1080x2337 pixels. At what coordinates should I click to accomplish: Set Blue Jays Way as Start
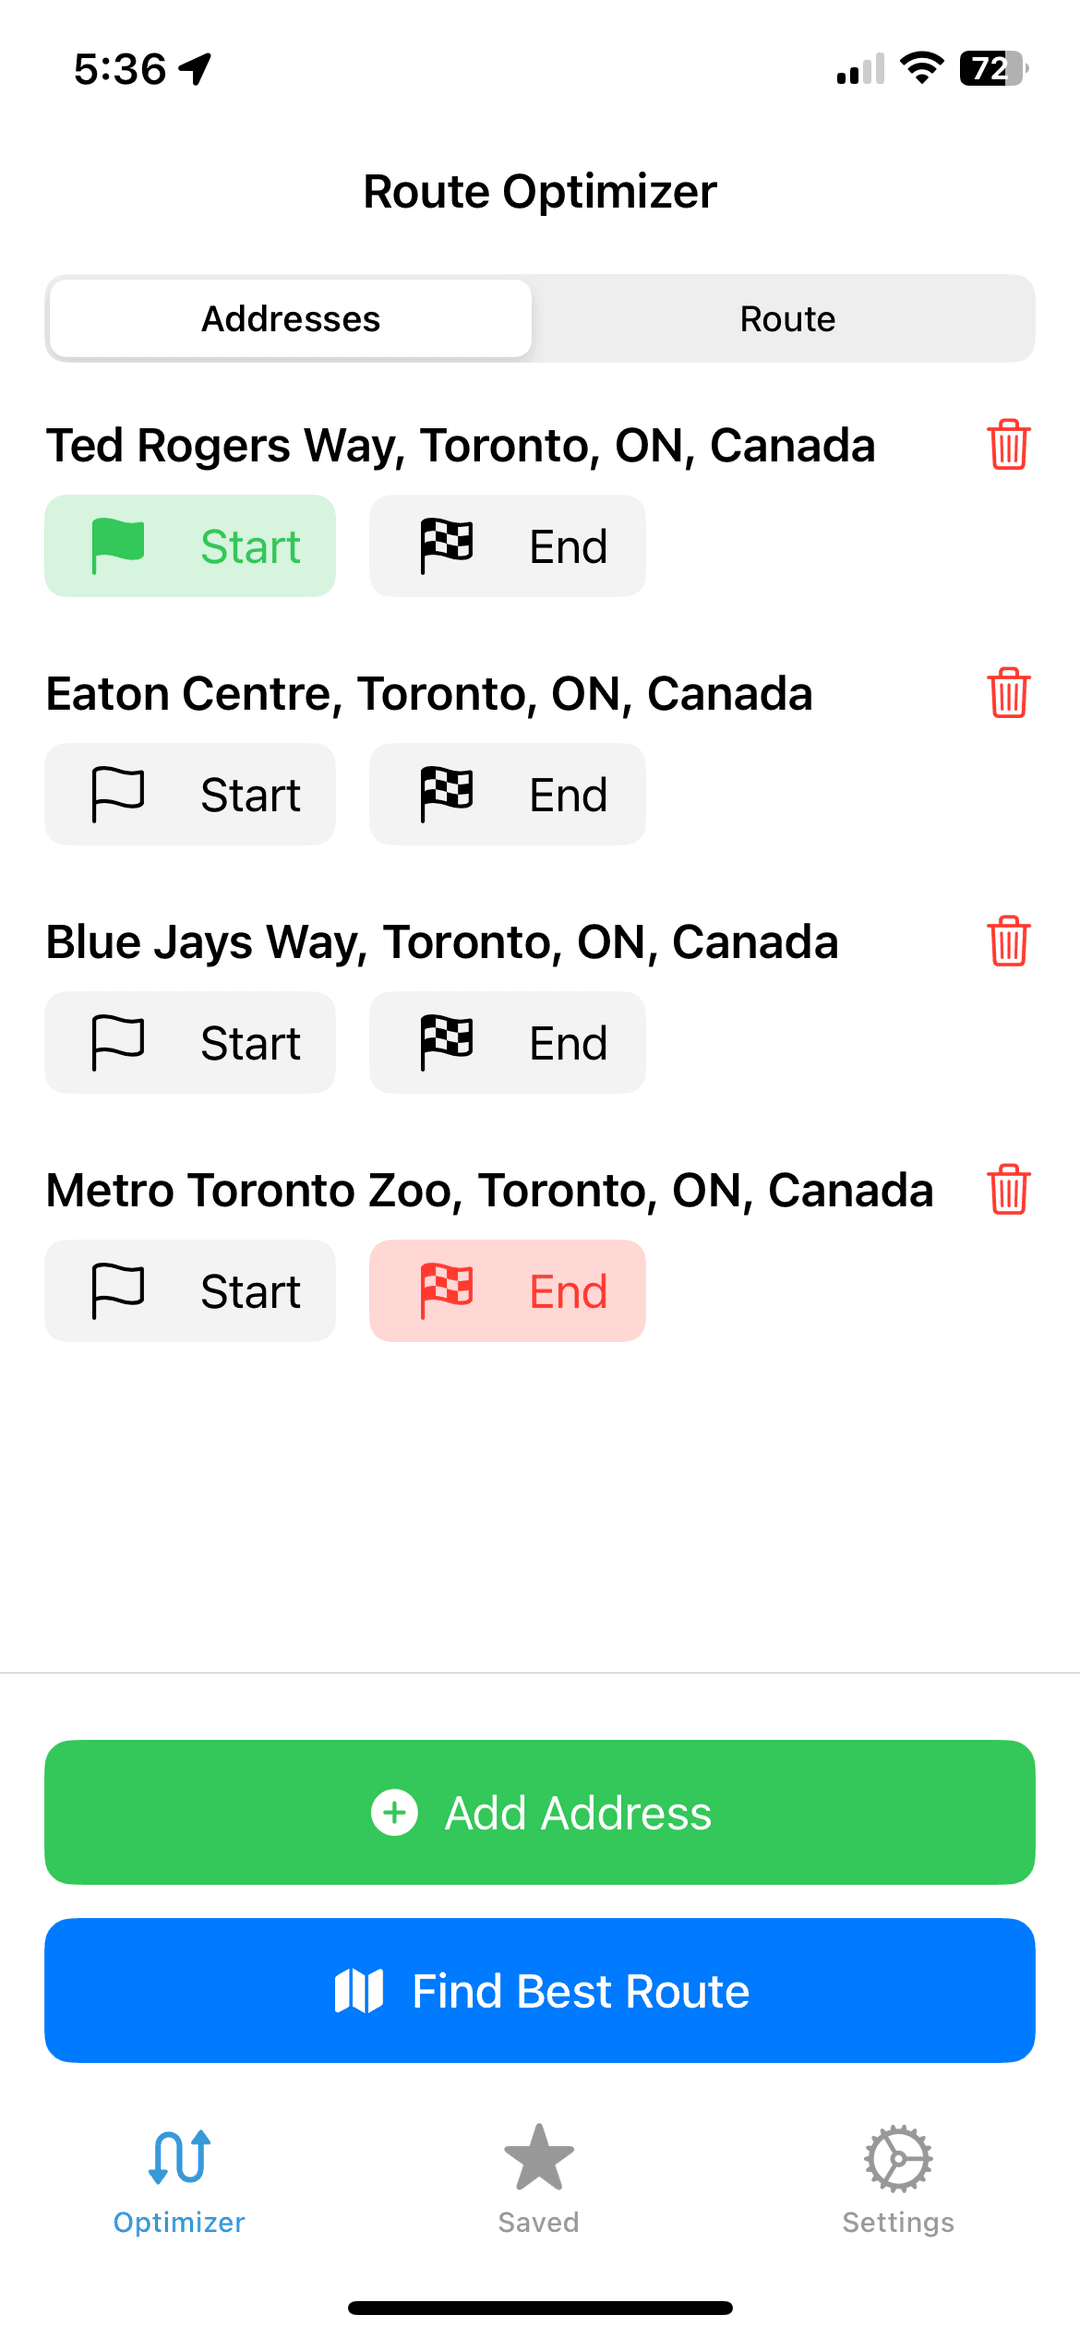tap(190, 1042)
